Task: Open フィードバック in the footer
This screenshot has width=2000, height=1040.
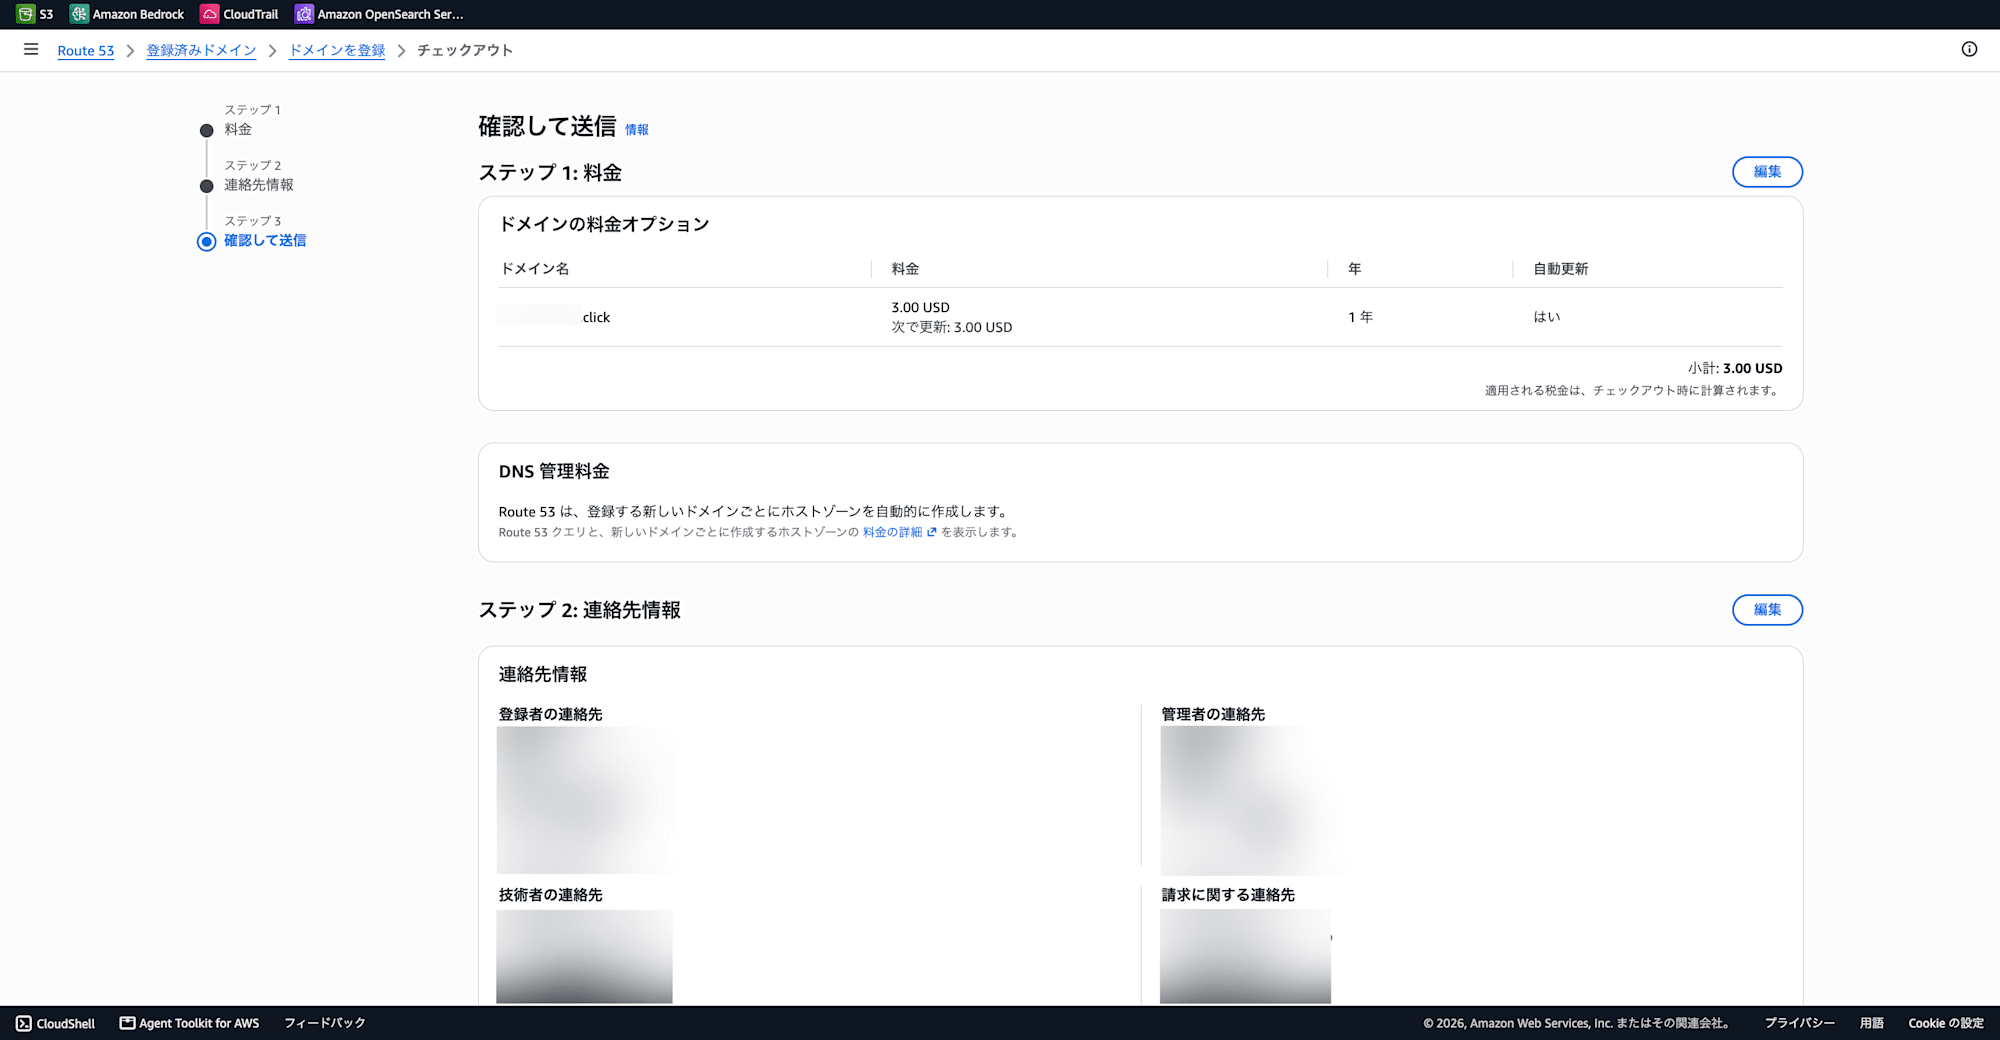Action: tap(325, 1023)
